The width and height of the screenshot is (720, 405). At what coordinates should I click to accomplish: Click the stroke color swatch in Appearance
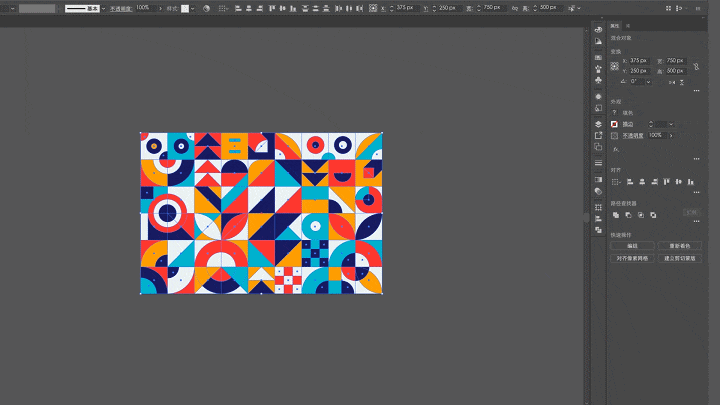pyautogui.click(x=615, y=124)
